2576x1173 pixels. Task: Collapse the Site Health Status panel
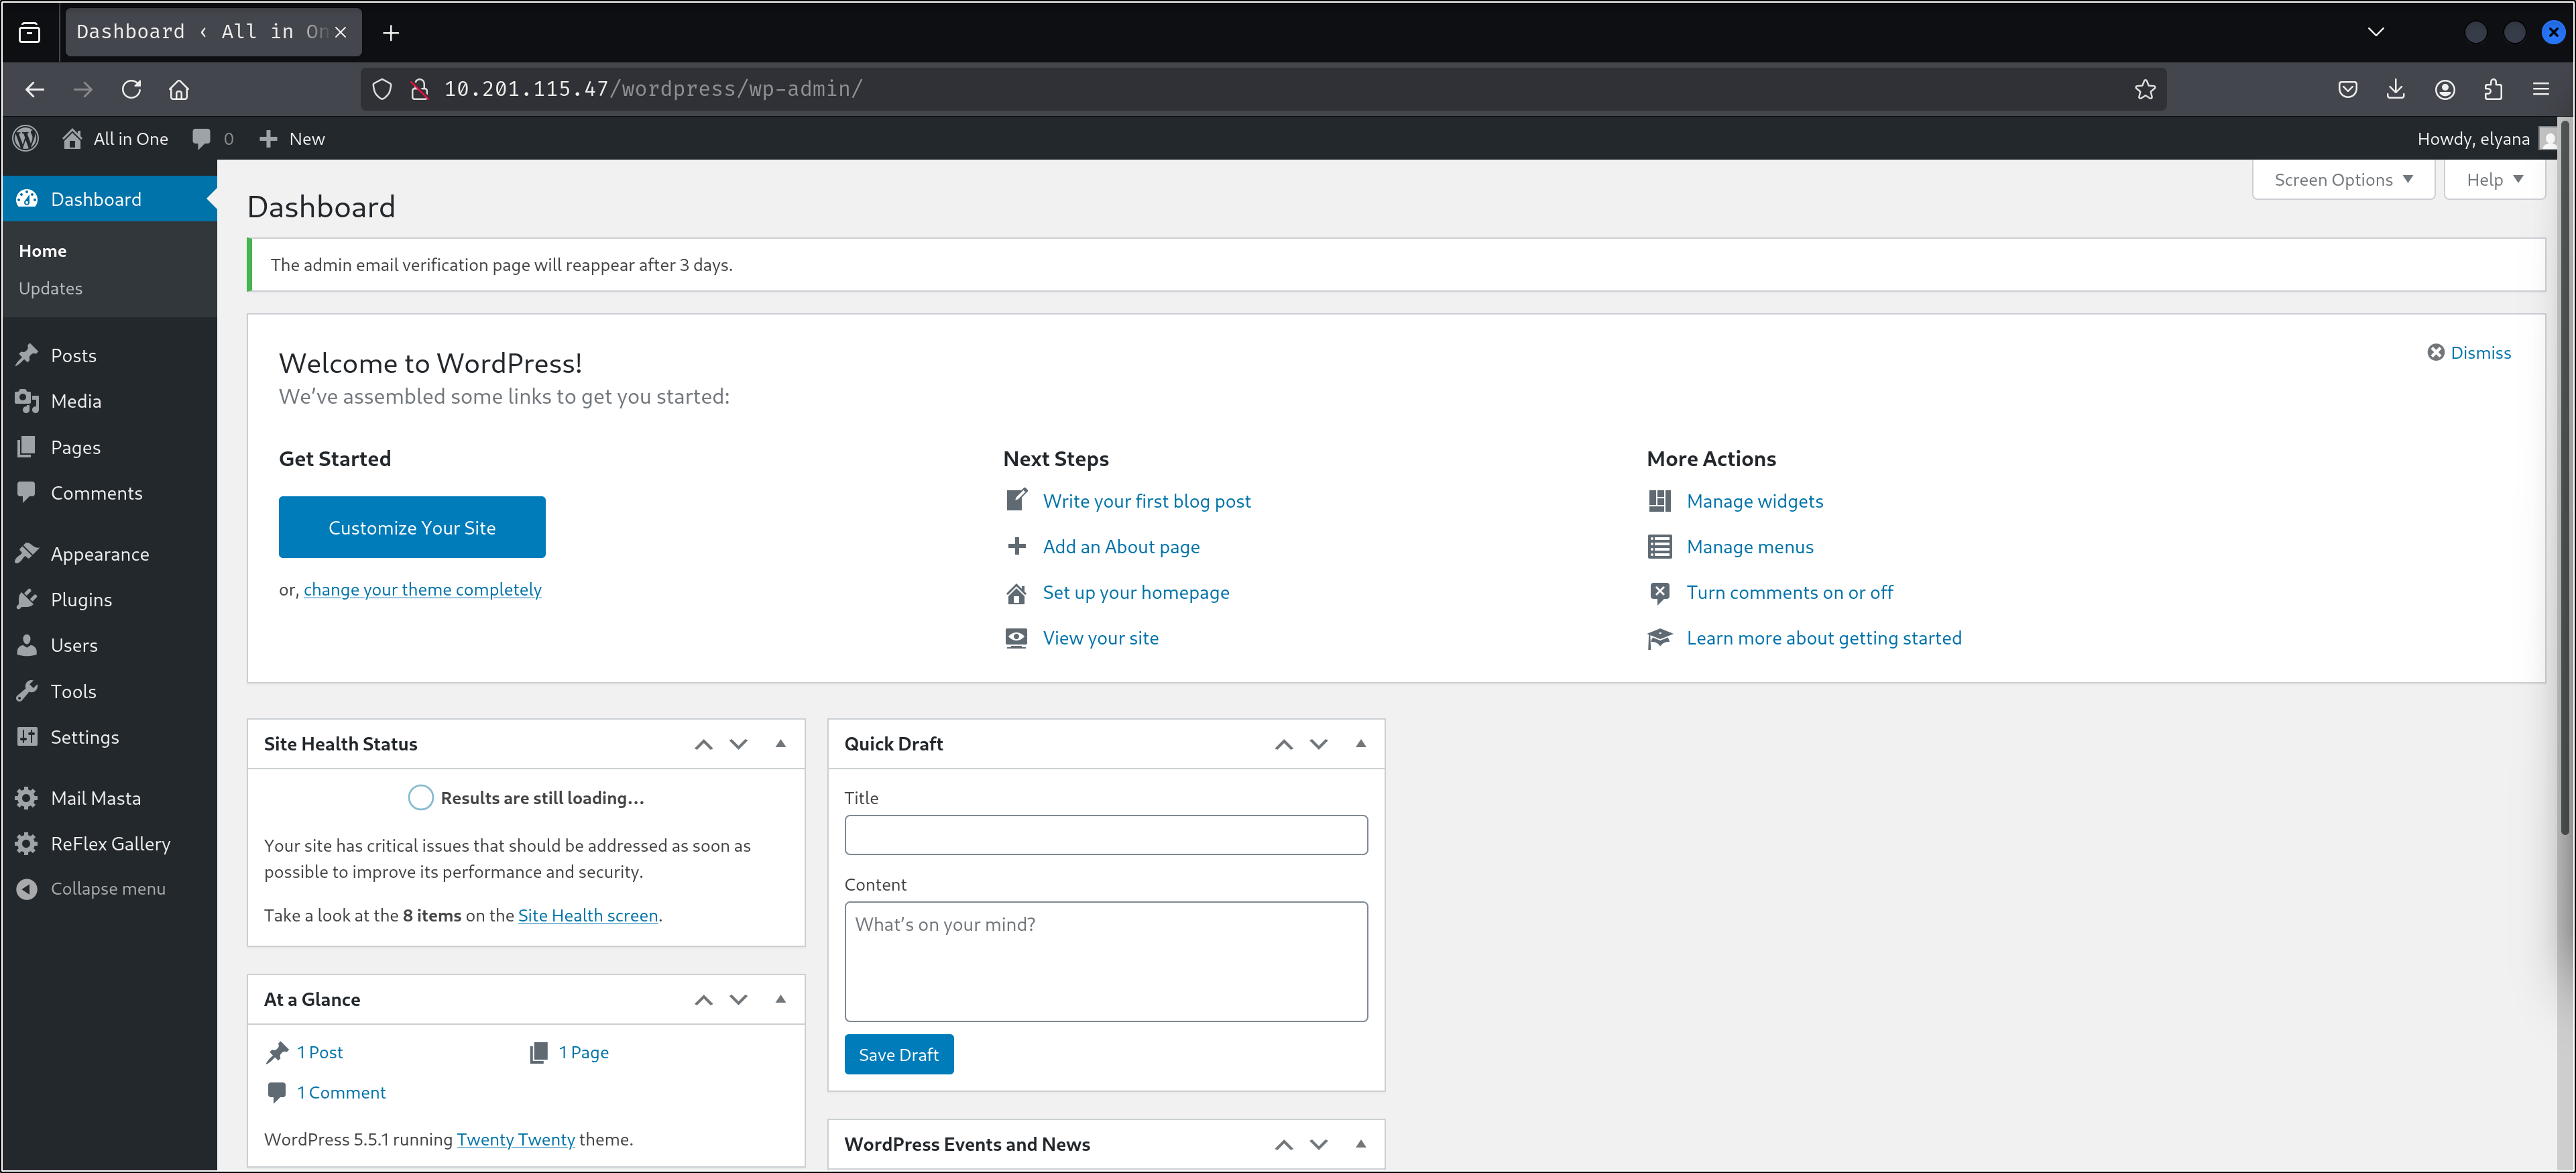(x=781, y=744)
